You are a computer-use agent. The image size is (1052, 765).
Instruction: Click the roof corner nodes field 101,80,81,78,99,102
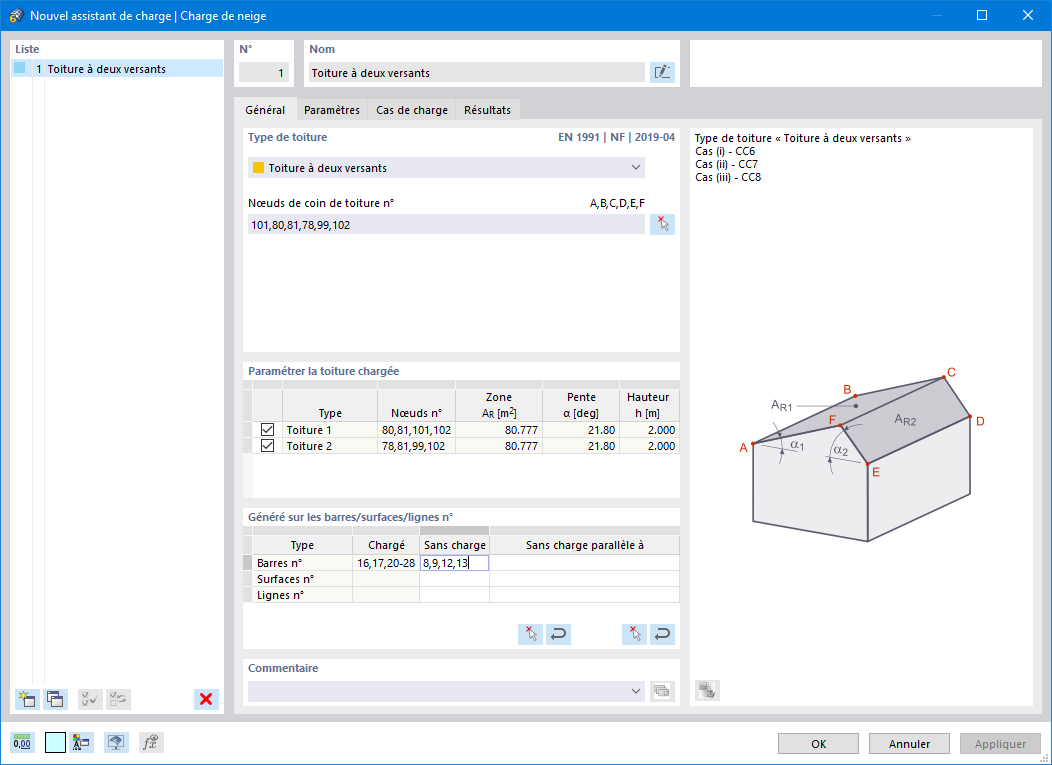[x=446, y=225]
